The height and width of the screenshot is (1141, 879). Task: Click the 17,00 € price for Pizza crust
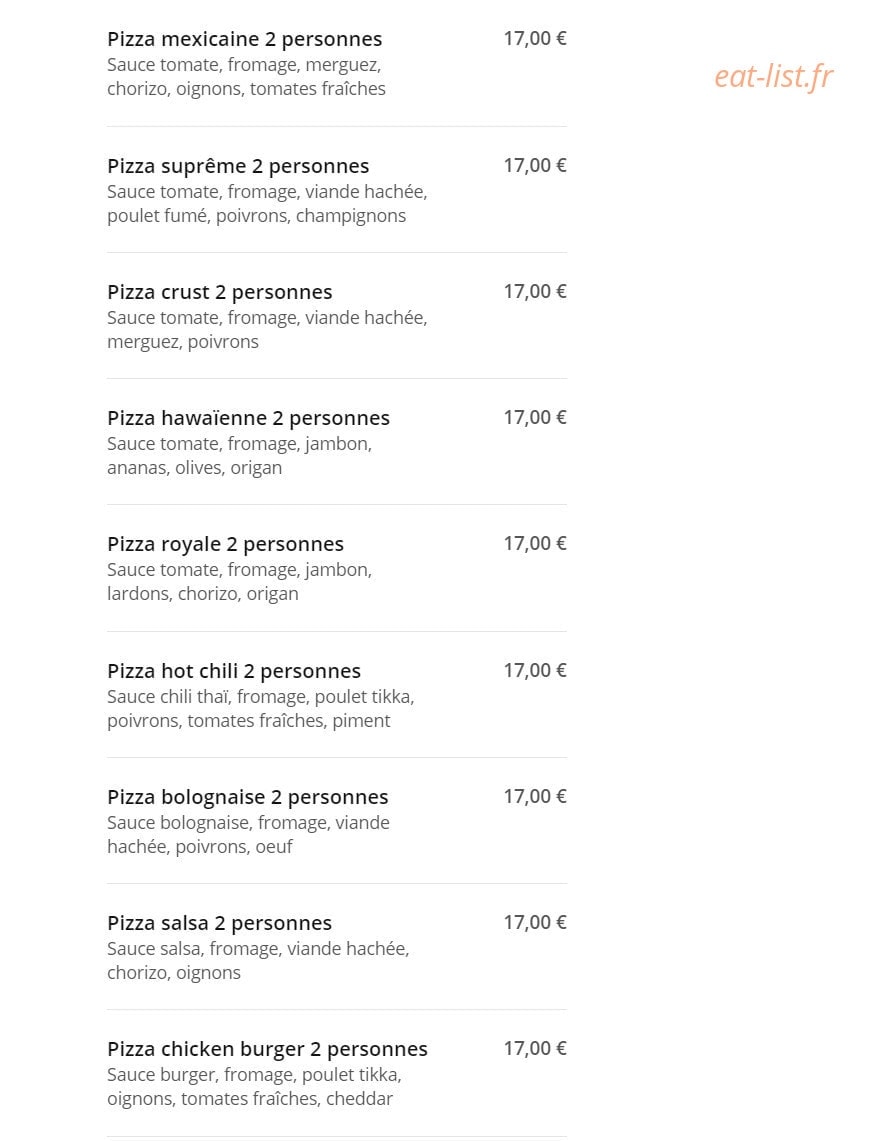[x=535, y=292]
